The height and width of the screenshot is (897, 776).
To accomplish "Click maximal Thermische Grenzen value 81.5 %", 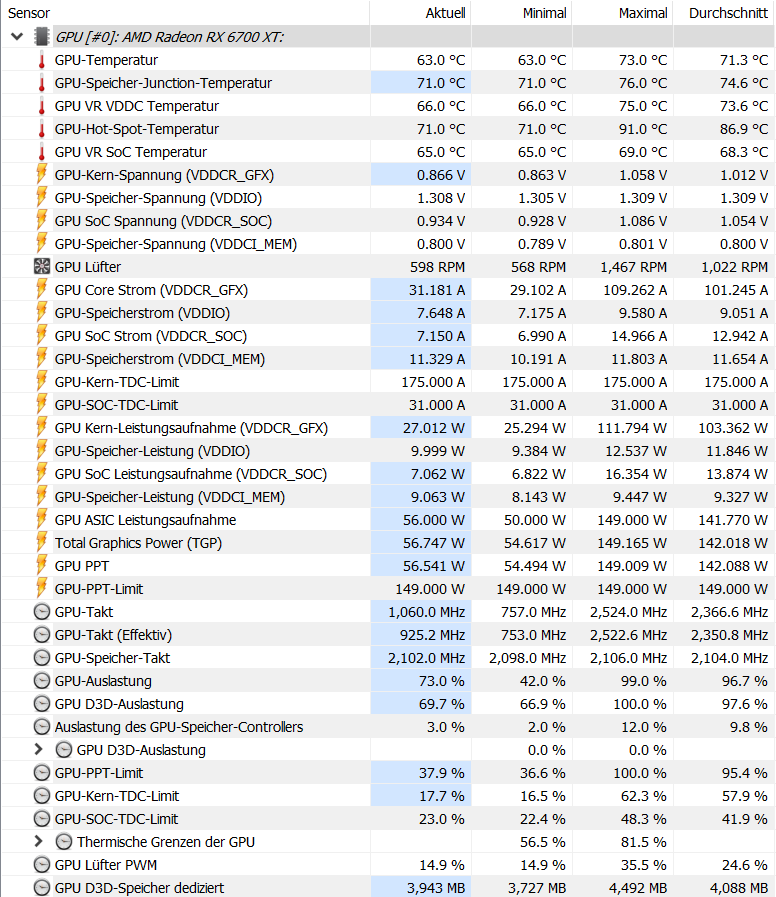I will (644, 842).
